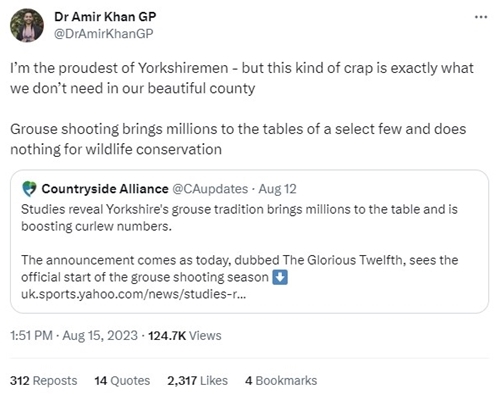Click the Glorious Twelfth sentence in quote
Image resolution: width=500 pixels, height=395 pixels.
coord(240,269)
